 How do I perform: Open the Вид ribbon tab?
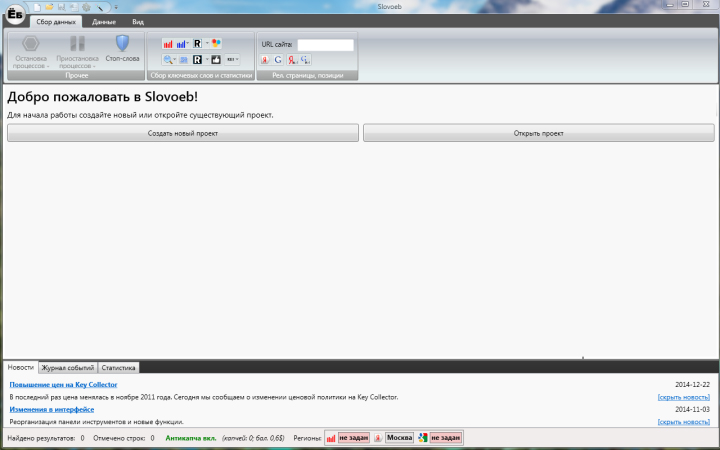tap(138, 22)
